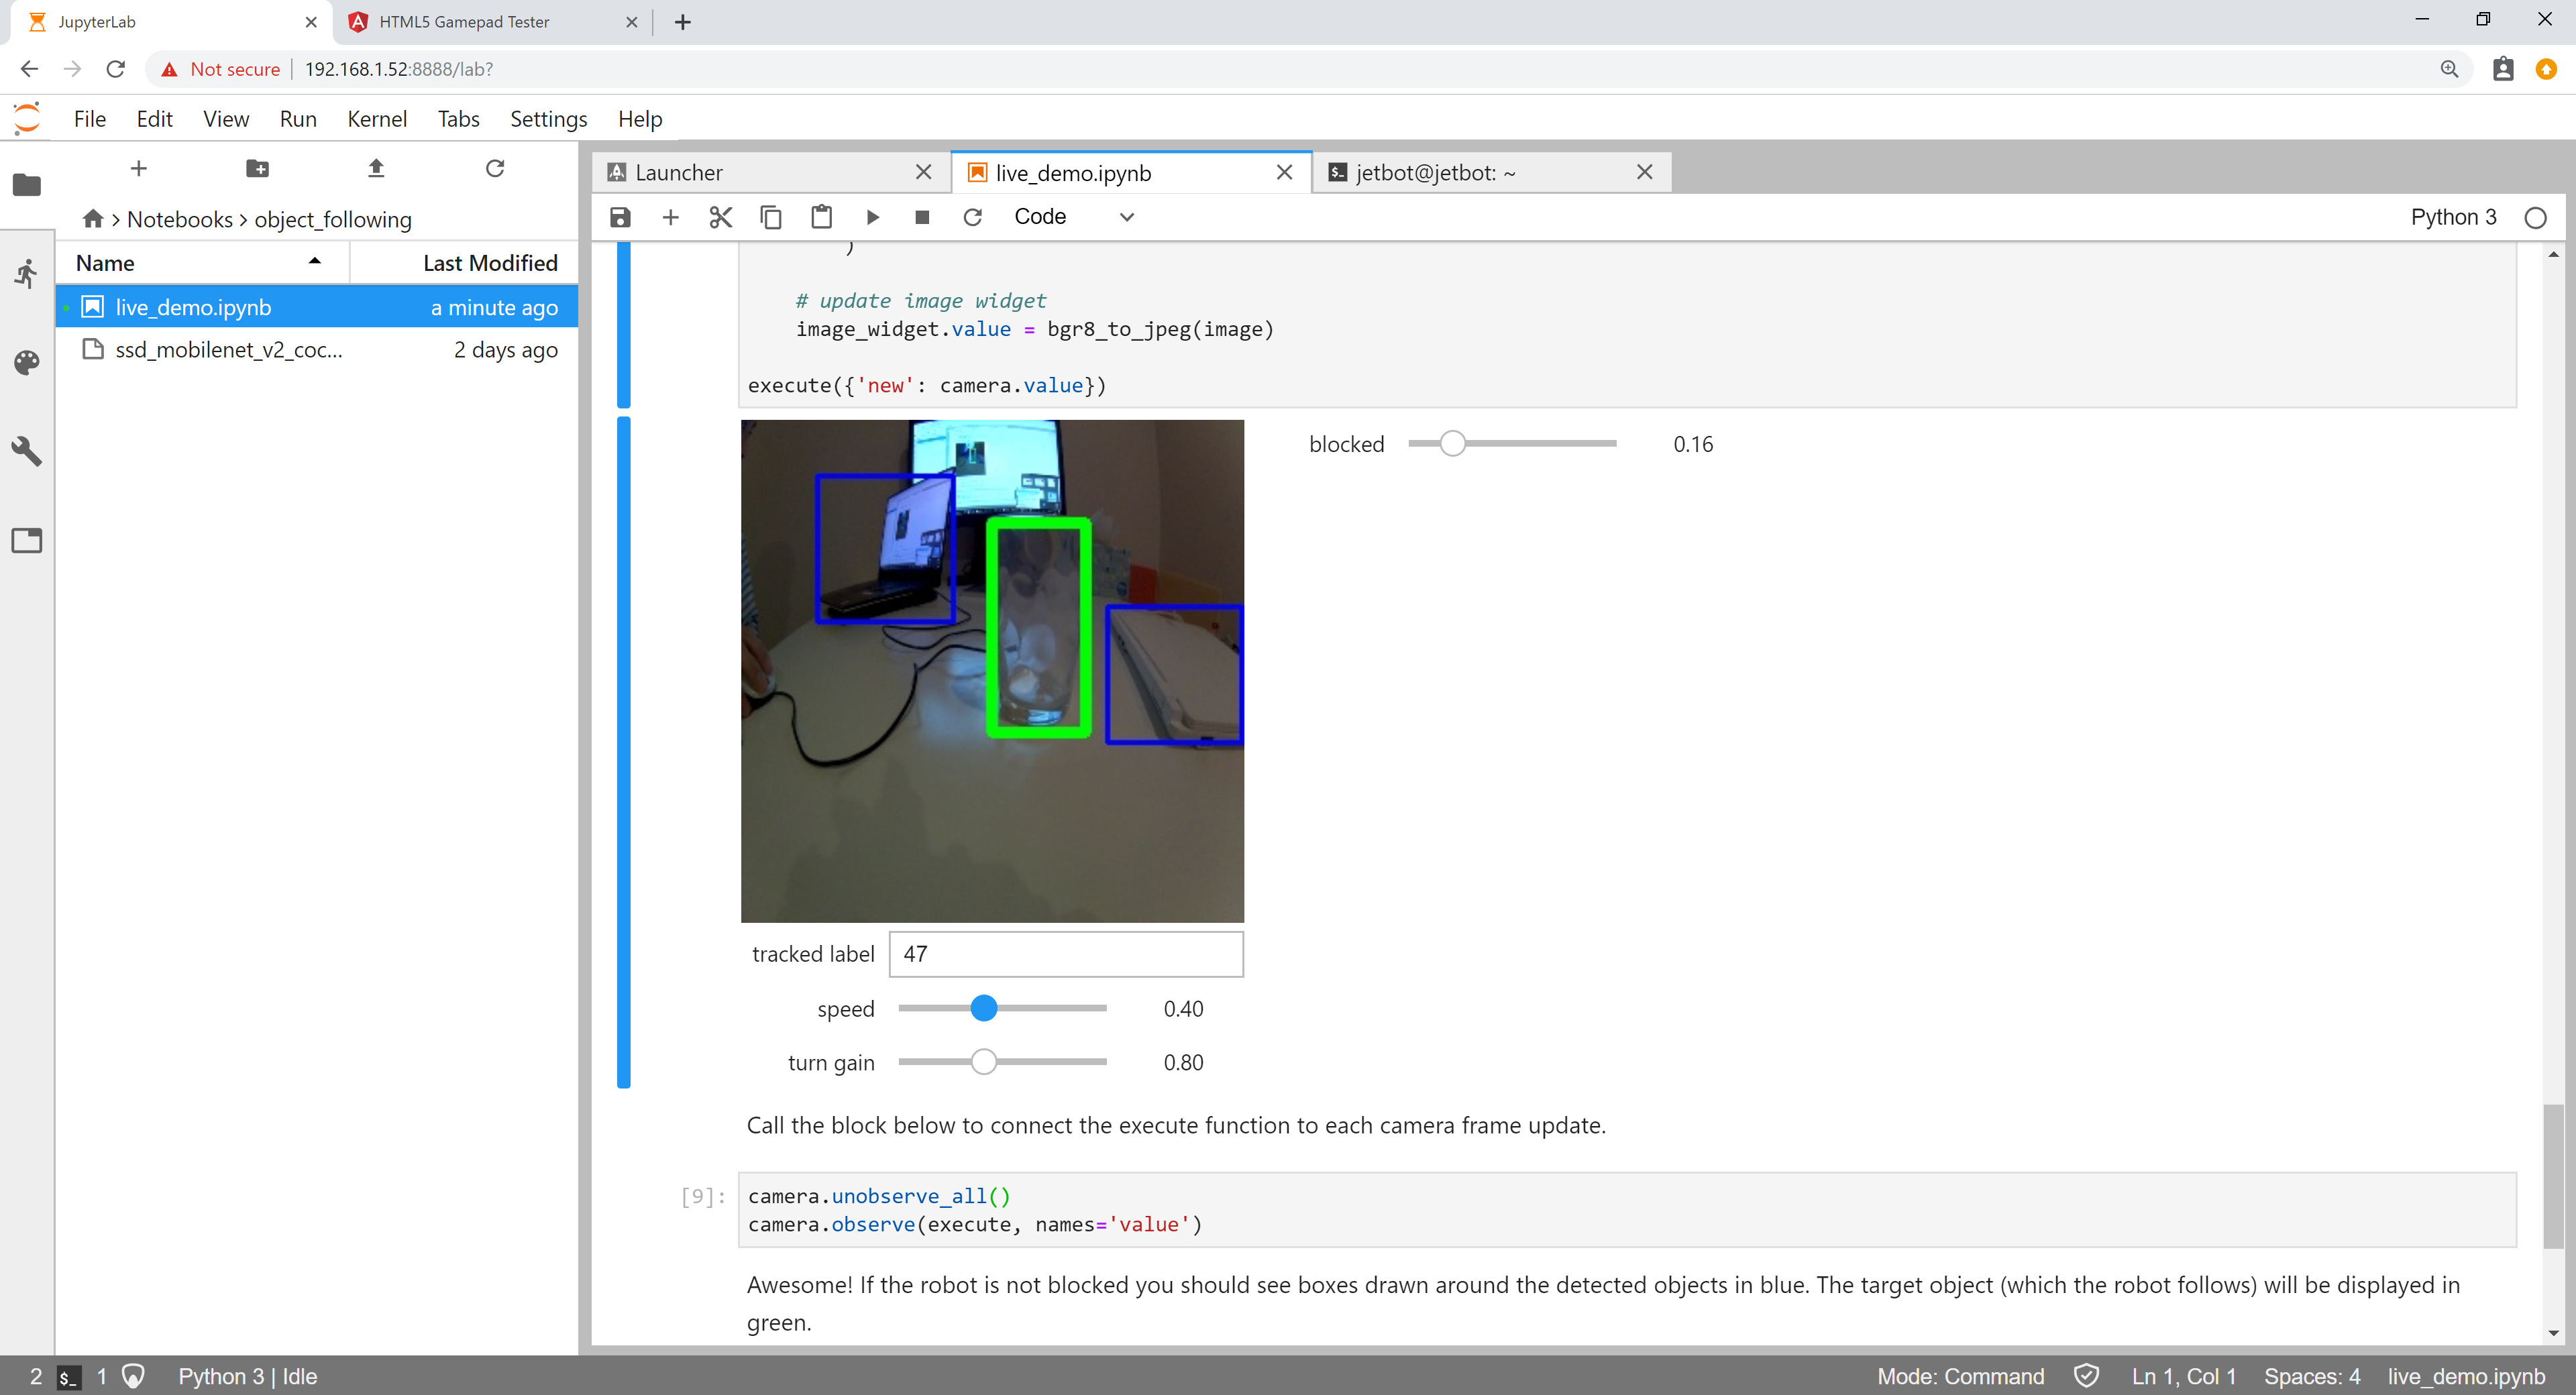Screen dimensions: 2576x1395
Task: Paste cells with the clipboard icon
Action: [x=821, y=217]
